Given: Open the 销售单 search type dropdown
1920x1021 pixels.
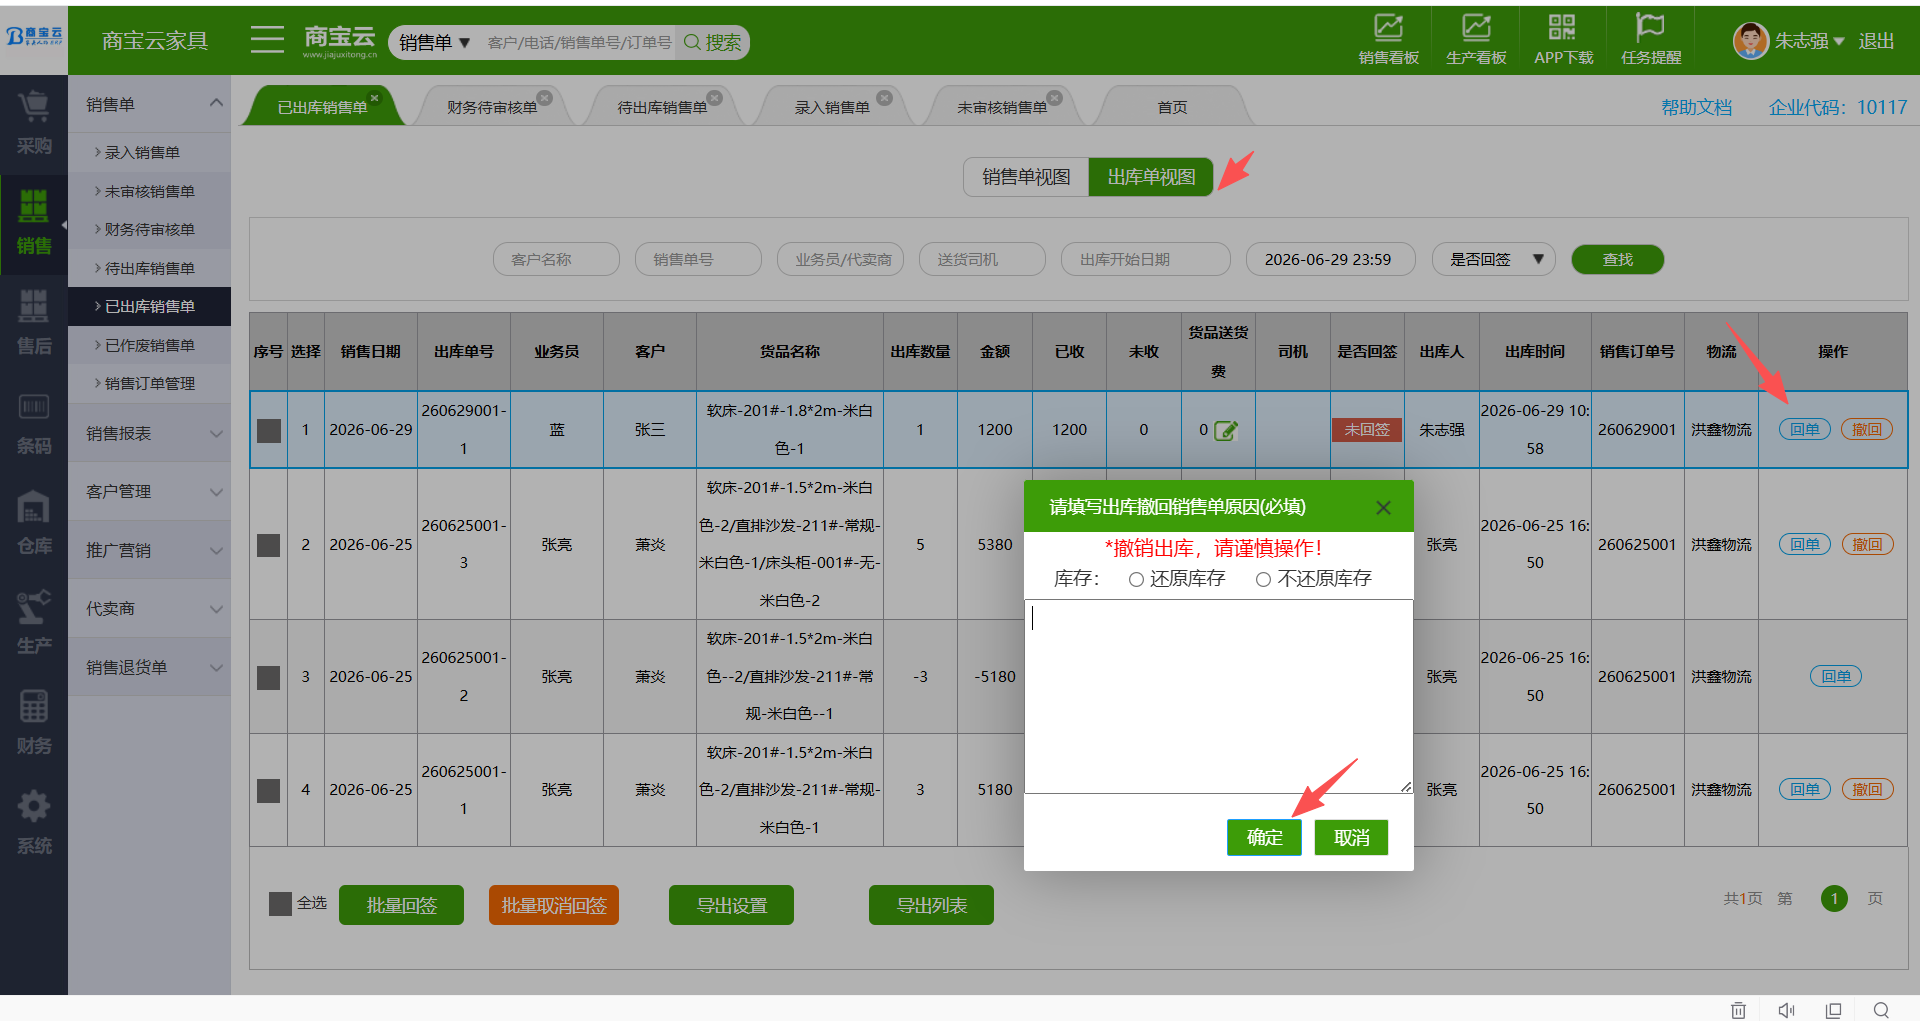Looking at the screenshot, I should [x=434, y=42].
